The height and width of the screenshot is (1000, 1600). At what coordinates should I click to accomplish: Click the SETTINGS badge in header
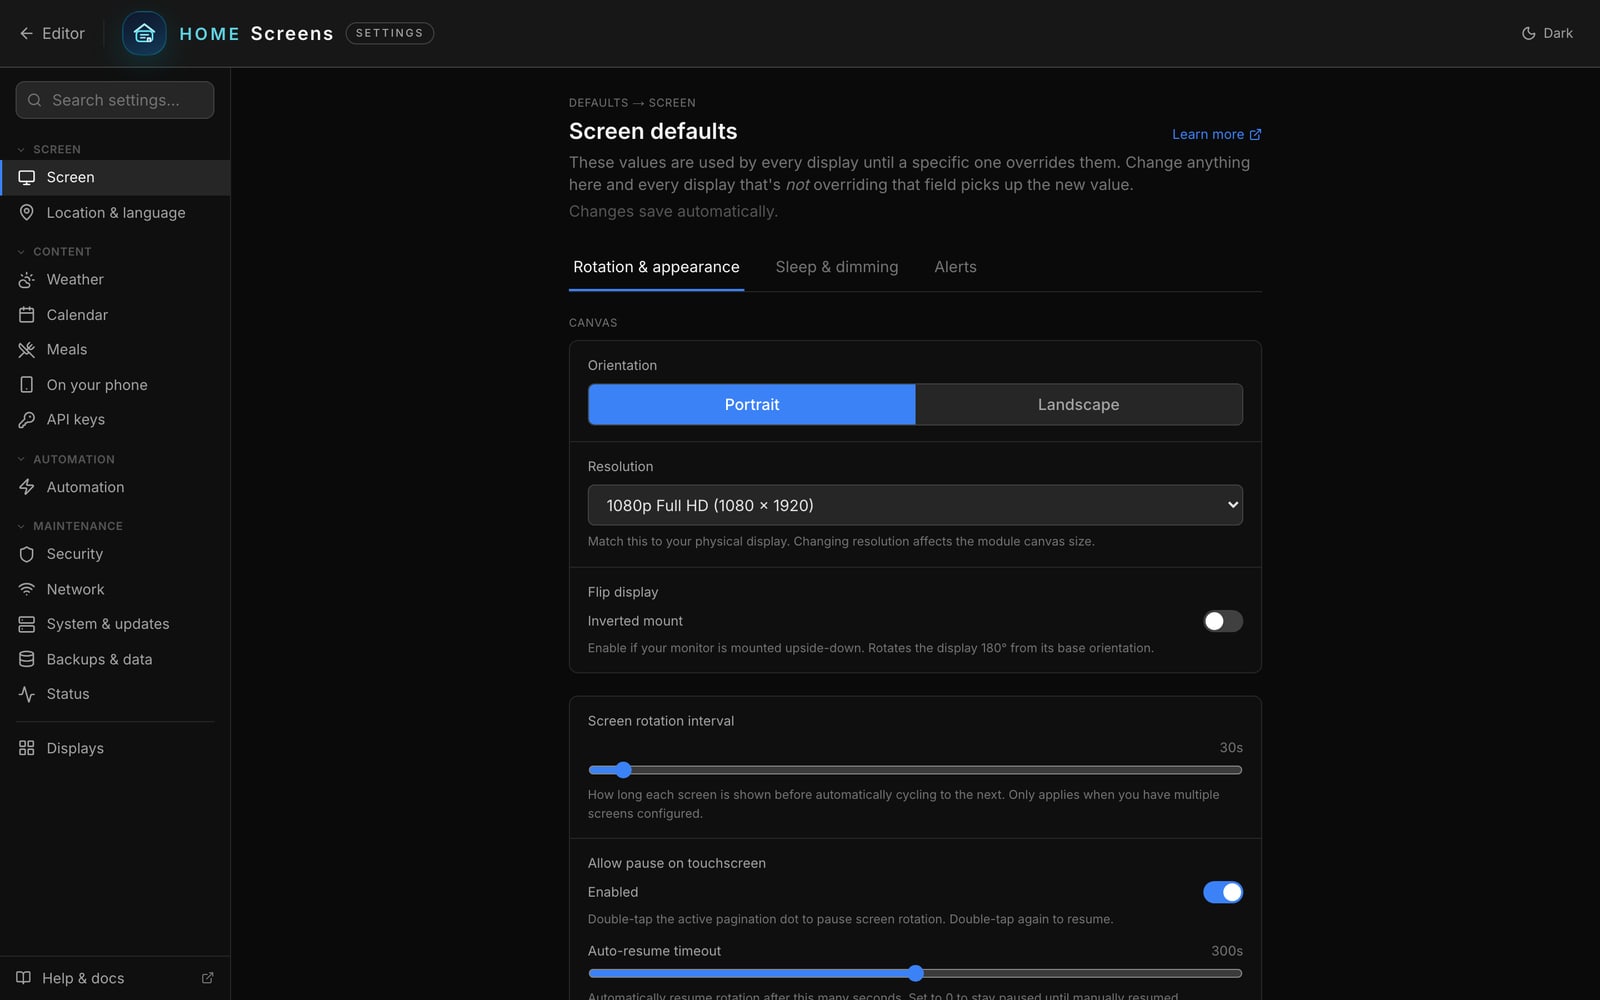point(389,33)
